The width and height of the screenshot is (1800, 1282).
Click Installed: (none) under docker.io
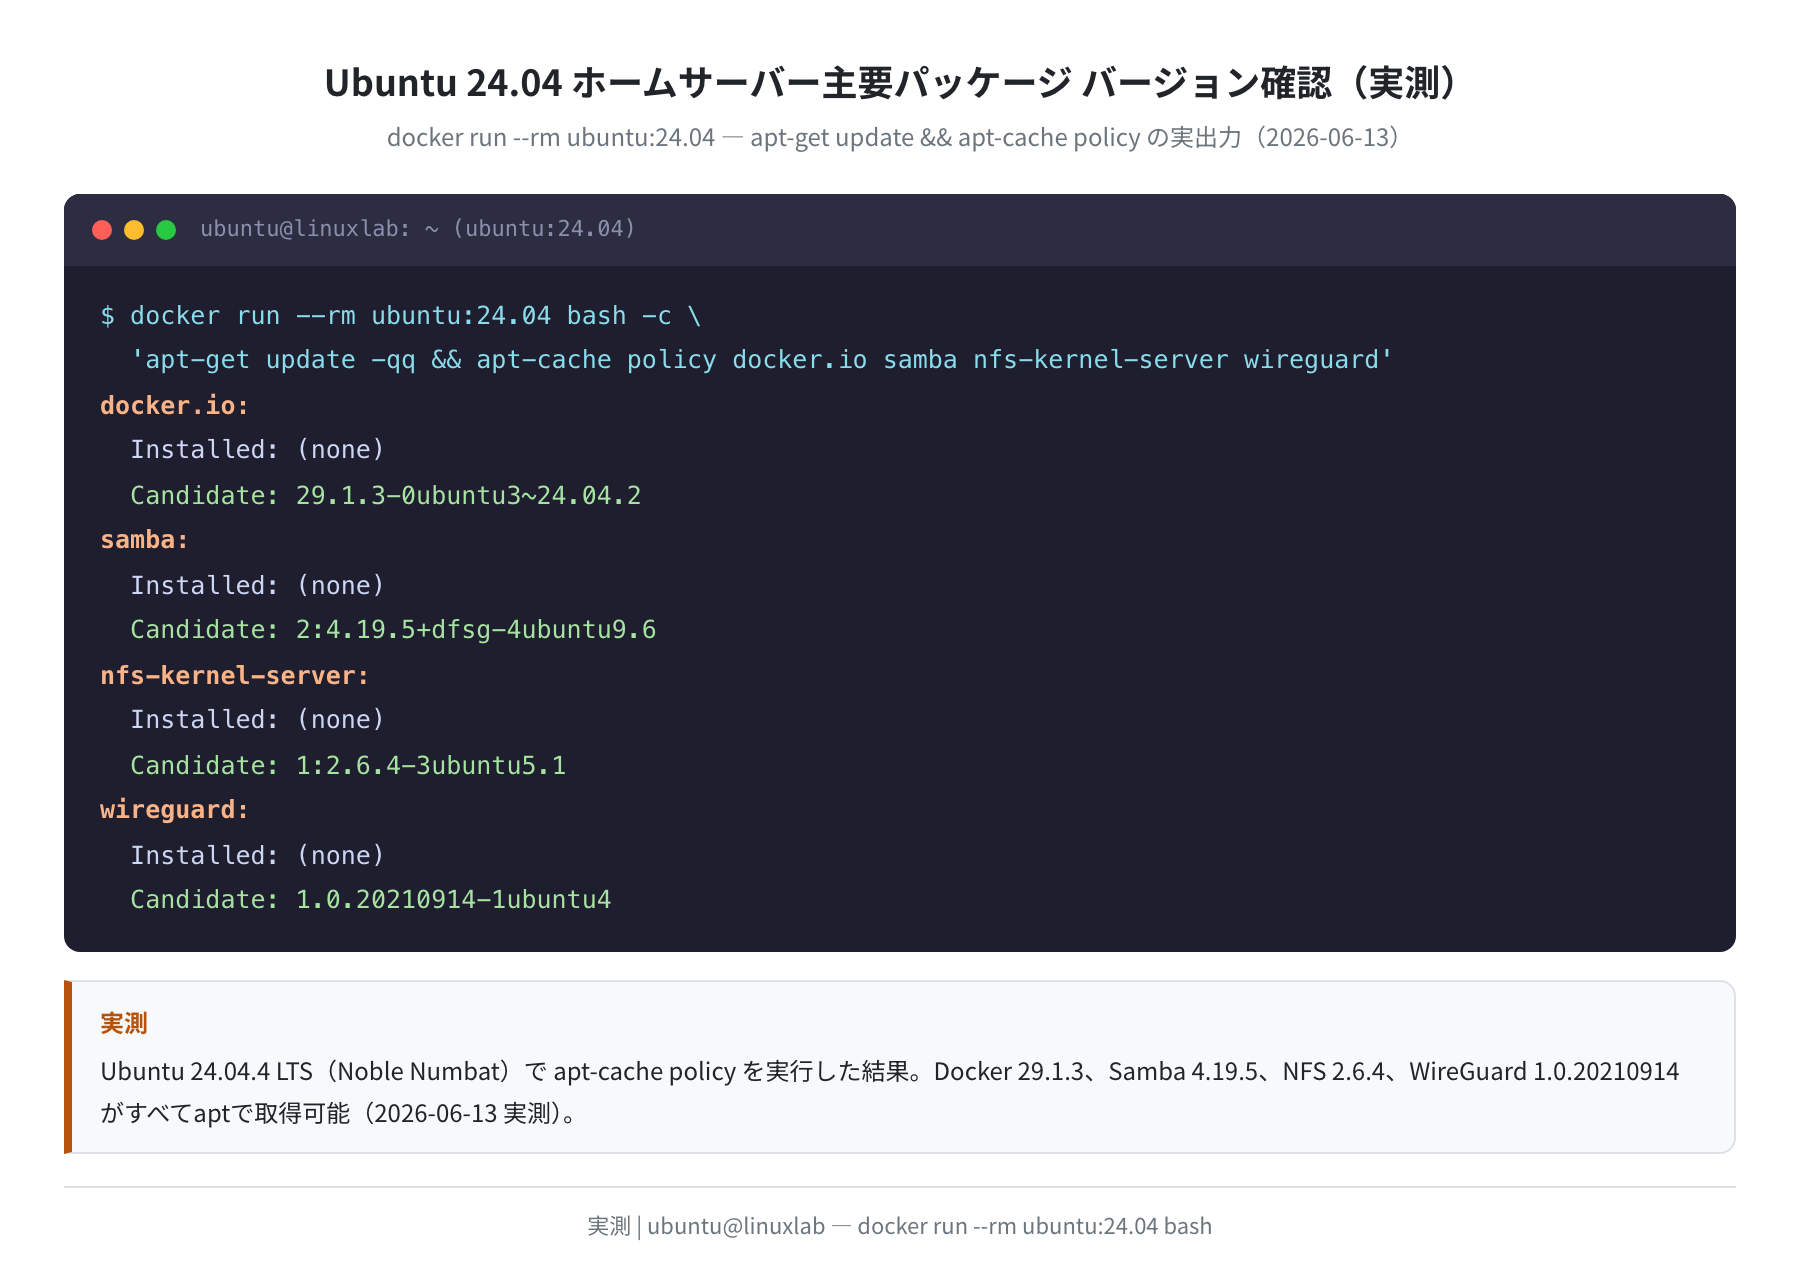point(258,450)
